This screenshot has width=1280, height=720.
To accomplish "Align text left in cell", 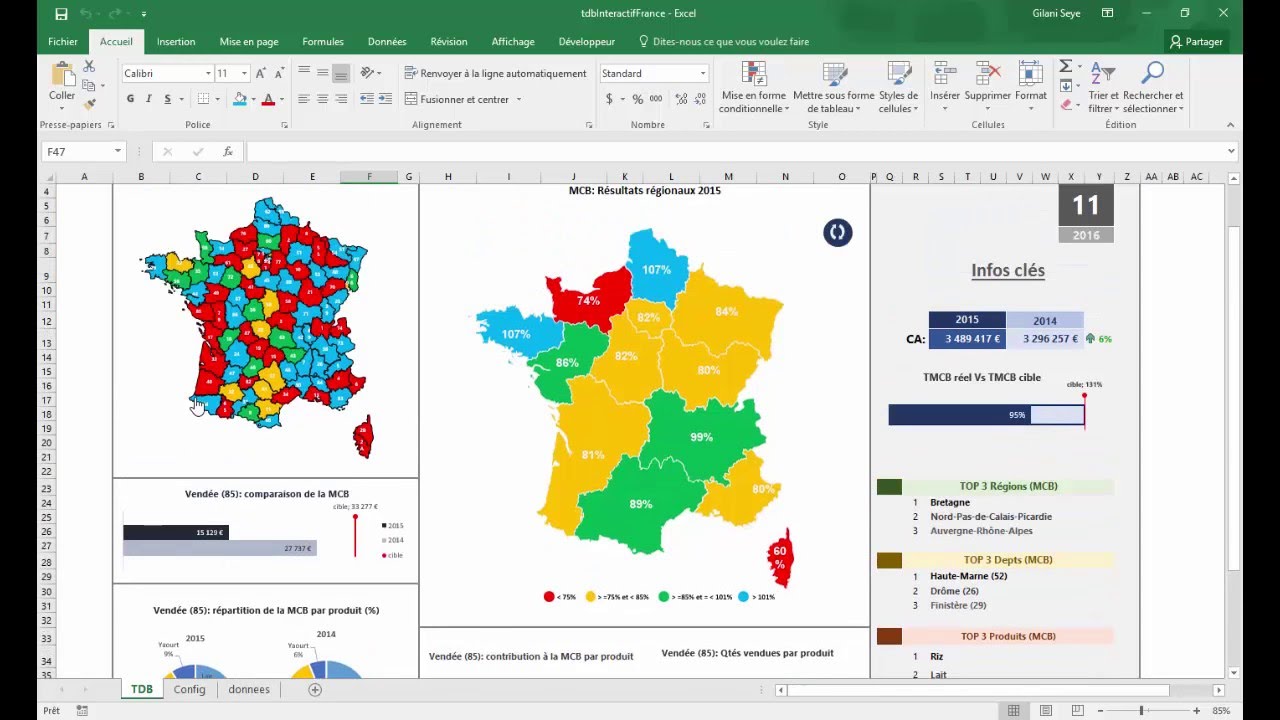I will pyautogui.click(x=304, y=99).
